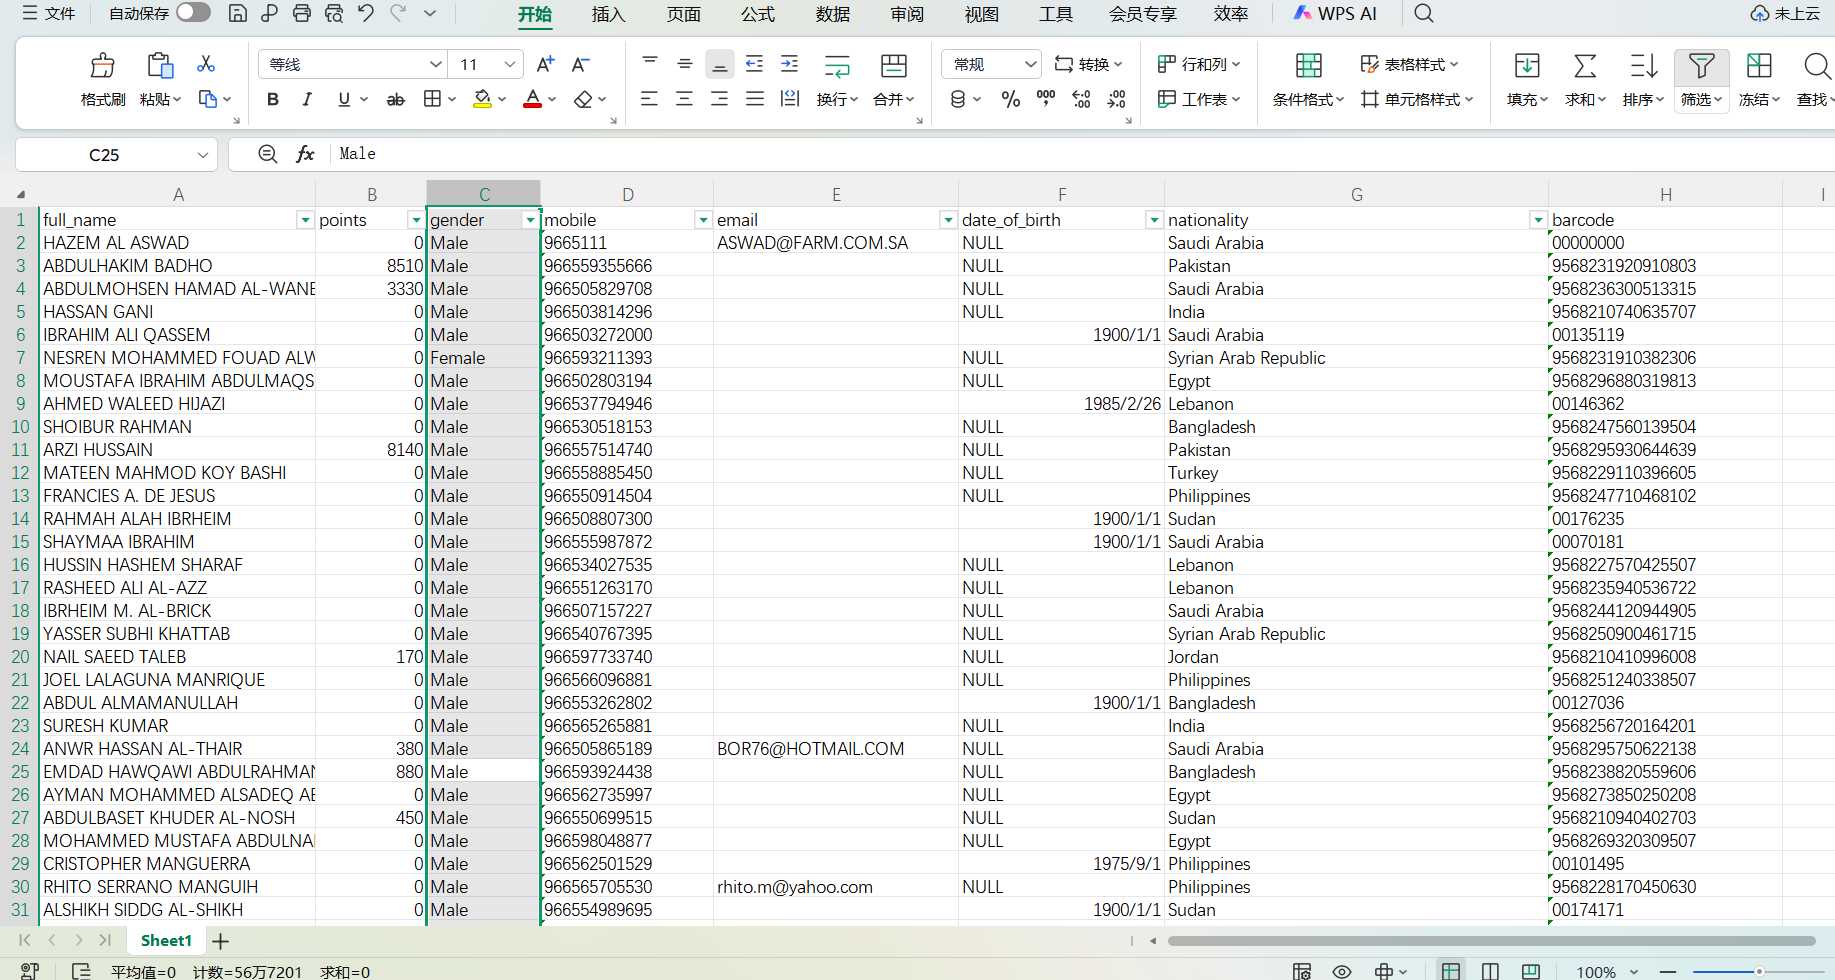Expand the Name Box dropdown arrow
Viewport: 1835px width, 980px height.
coord(203,155)
